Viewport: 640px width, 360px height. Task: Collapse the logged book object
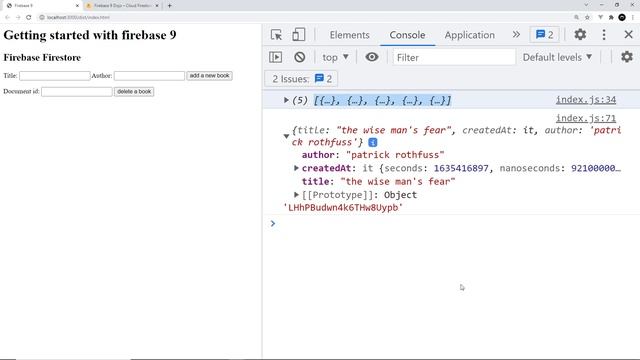pyautogui.click(x=286, y=136)
